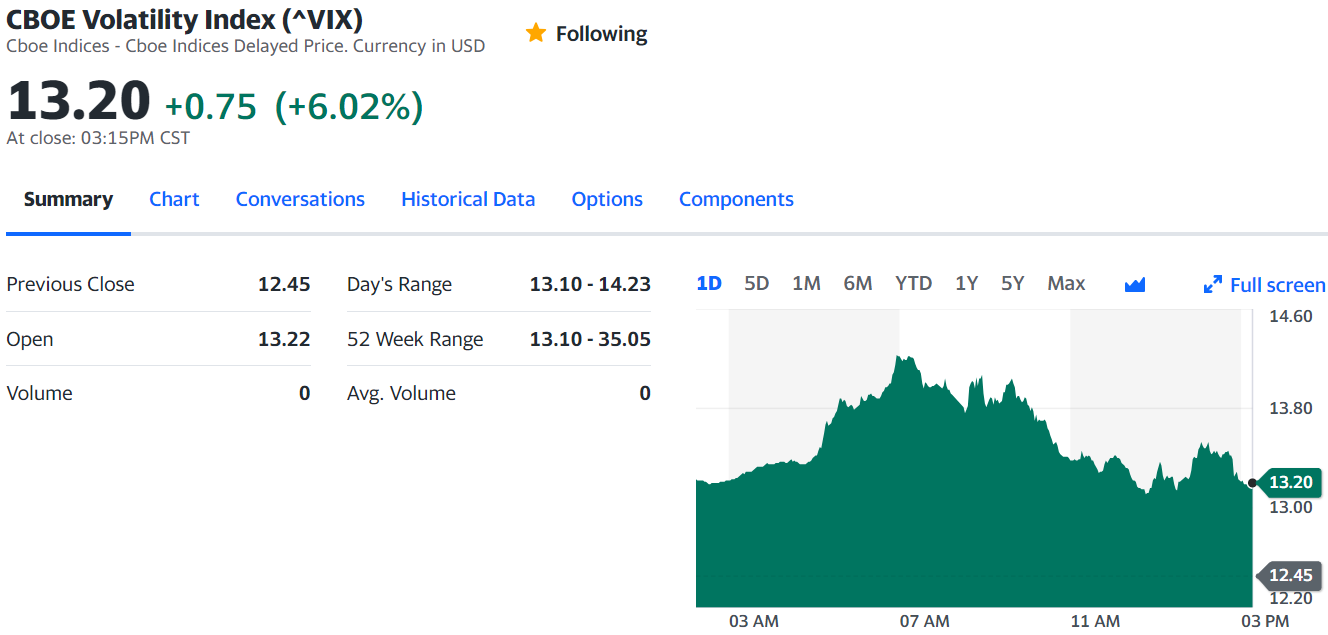Select the 1D chart range
This screenshot has height=635, width=1328.
pyautogui.click(x=709, y=283)
